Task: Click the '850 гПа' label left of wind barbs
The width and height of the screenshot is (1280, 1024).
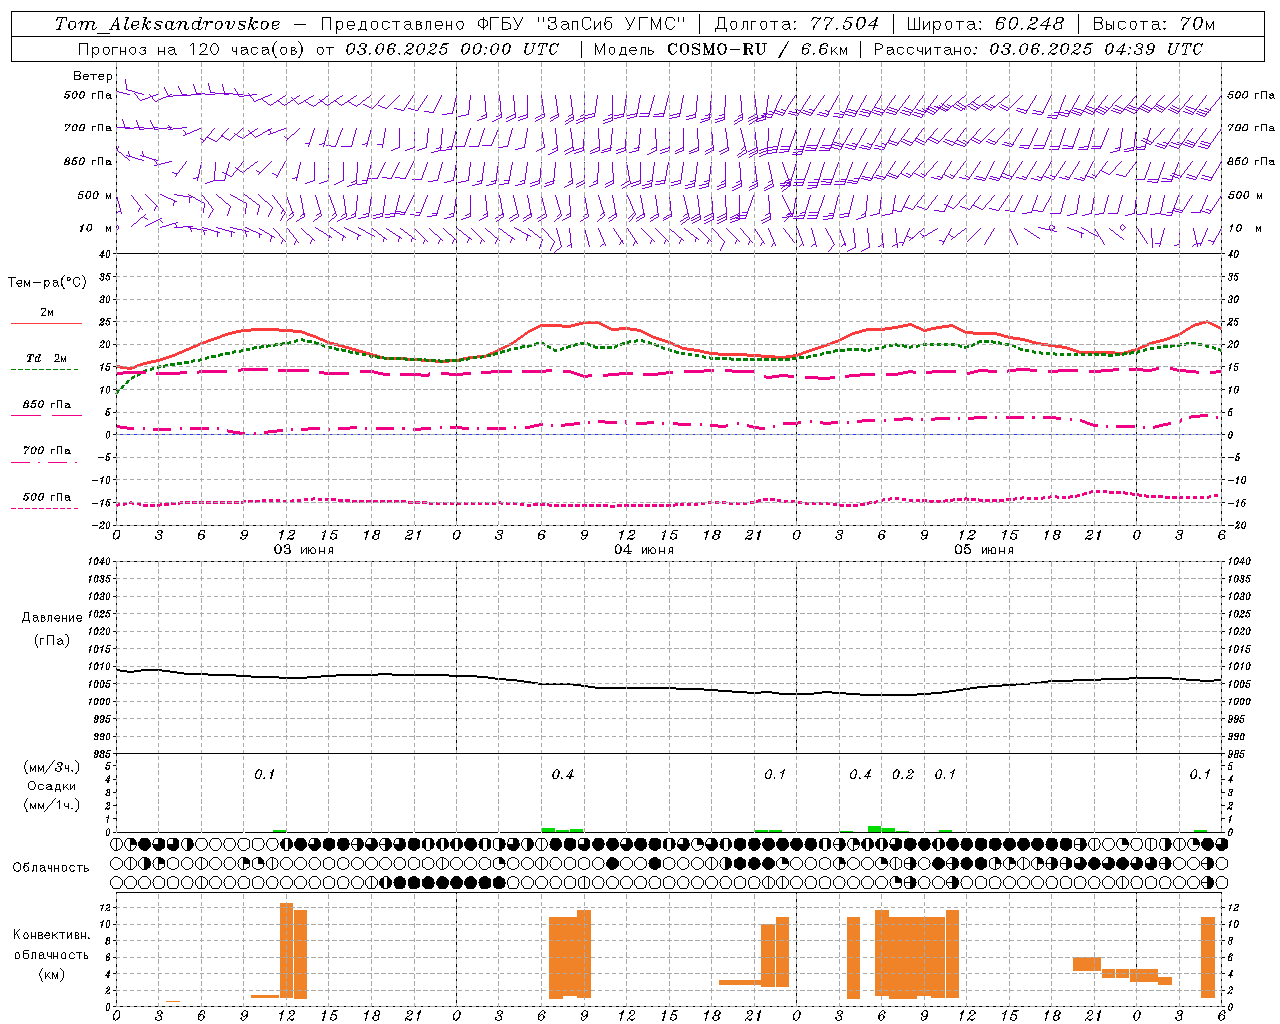Action: coord(88,161)
